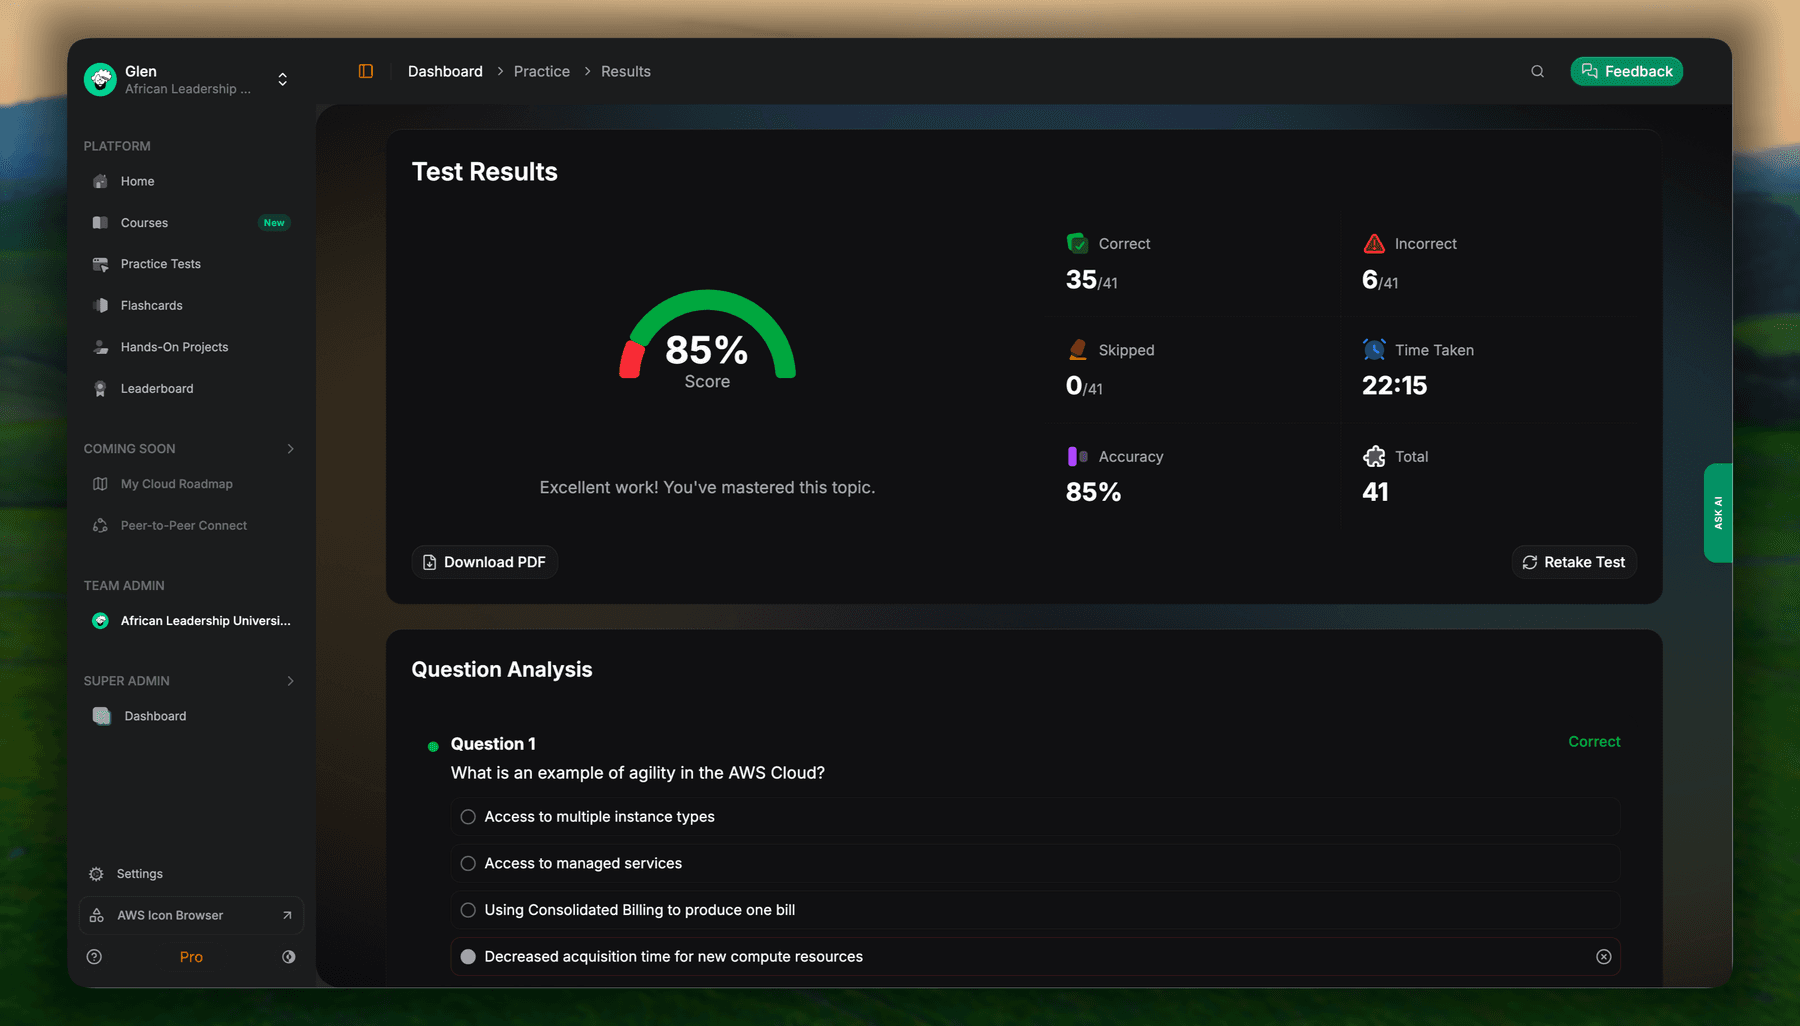The width and height of the screenshot is (1800, 1026).
Task: Open Settings gear icon
Action: tap(96, 874)
